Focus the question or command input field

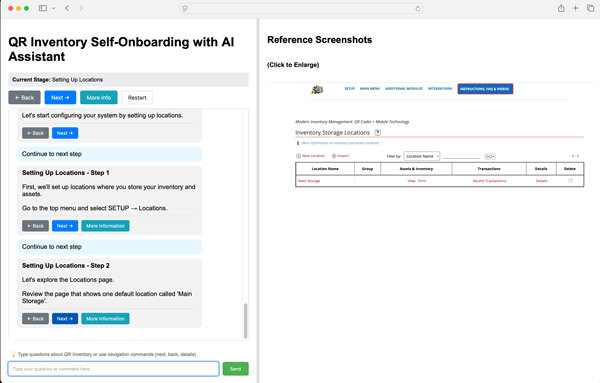pos(113,369)
